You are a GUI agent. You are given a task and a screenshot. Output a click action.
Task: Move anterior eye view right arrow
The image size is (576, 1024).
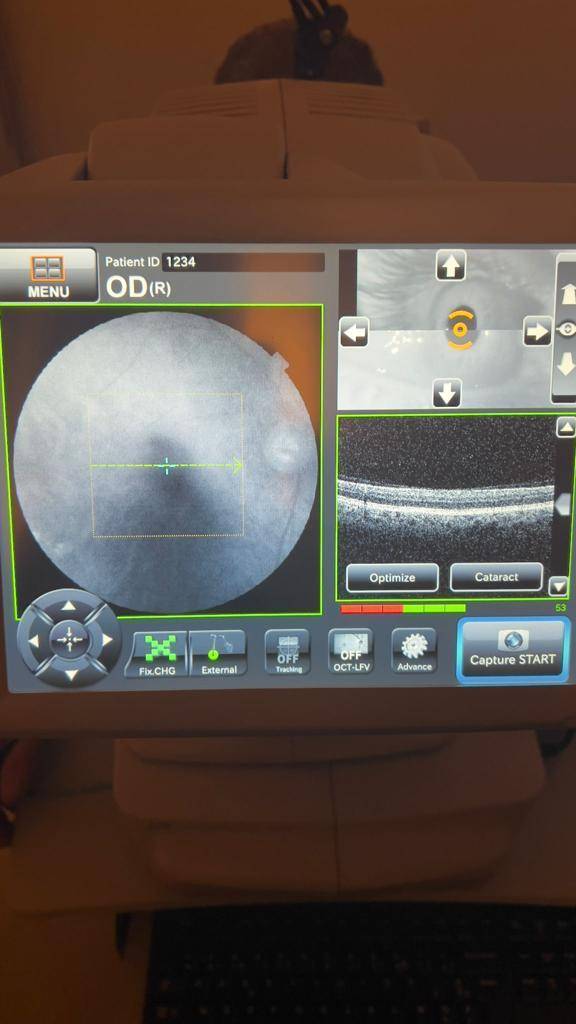pos(538,332)
